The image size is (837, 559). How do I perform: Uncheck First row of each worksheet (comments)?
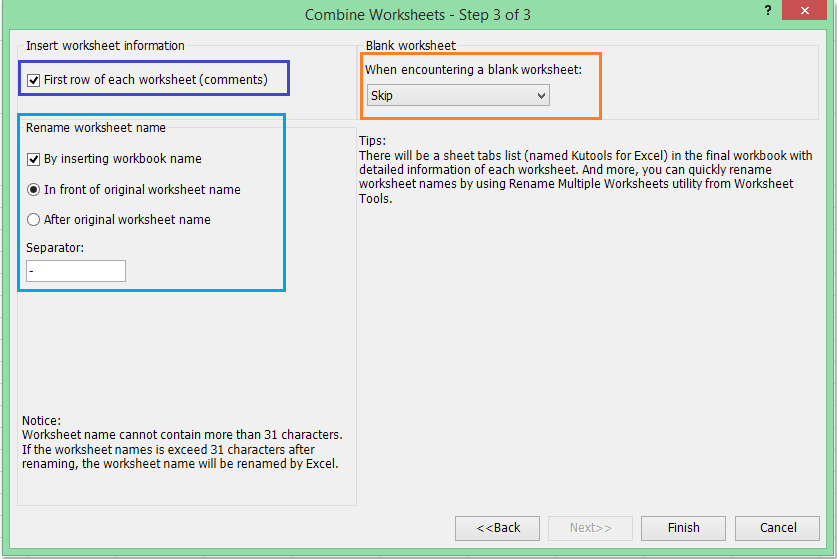(x=35, y=79)
